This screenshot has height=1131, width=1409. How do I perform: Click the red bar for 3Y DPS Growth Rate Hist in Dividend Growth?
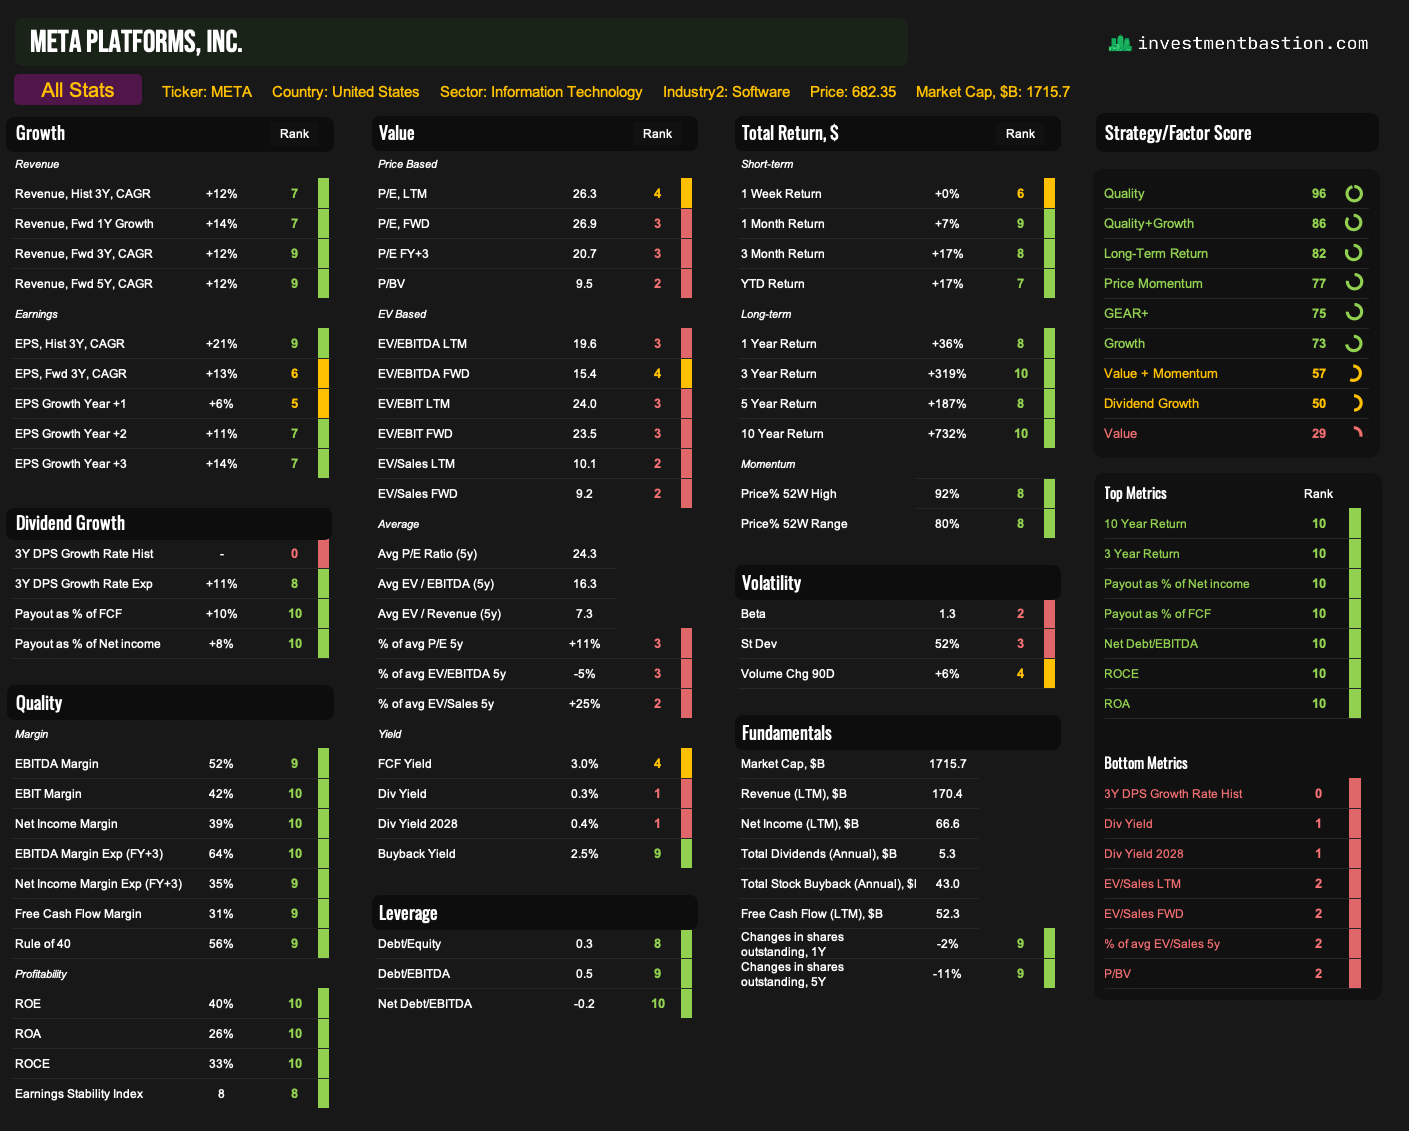pos(323,553)
